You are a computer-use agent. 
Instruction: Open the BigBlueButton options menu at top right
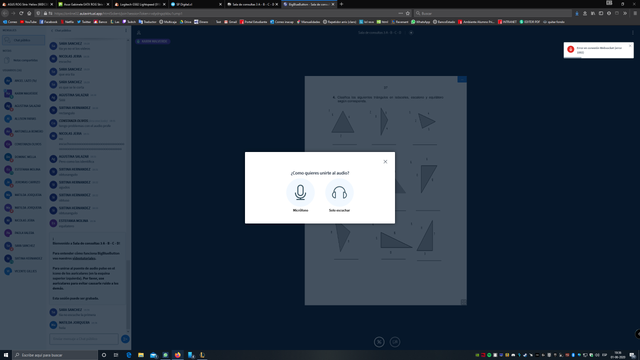[633, 32]
